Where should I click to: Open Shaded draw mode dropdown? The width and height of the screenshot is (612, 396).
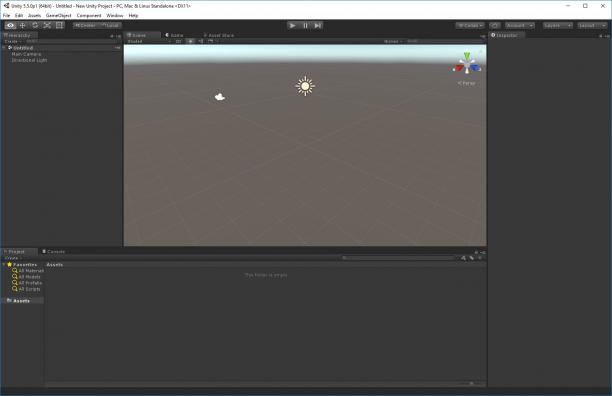[x=149, y=41]
